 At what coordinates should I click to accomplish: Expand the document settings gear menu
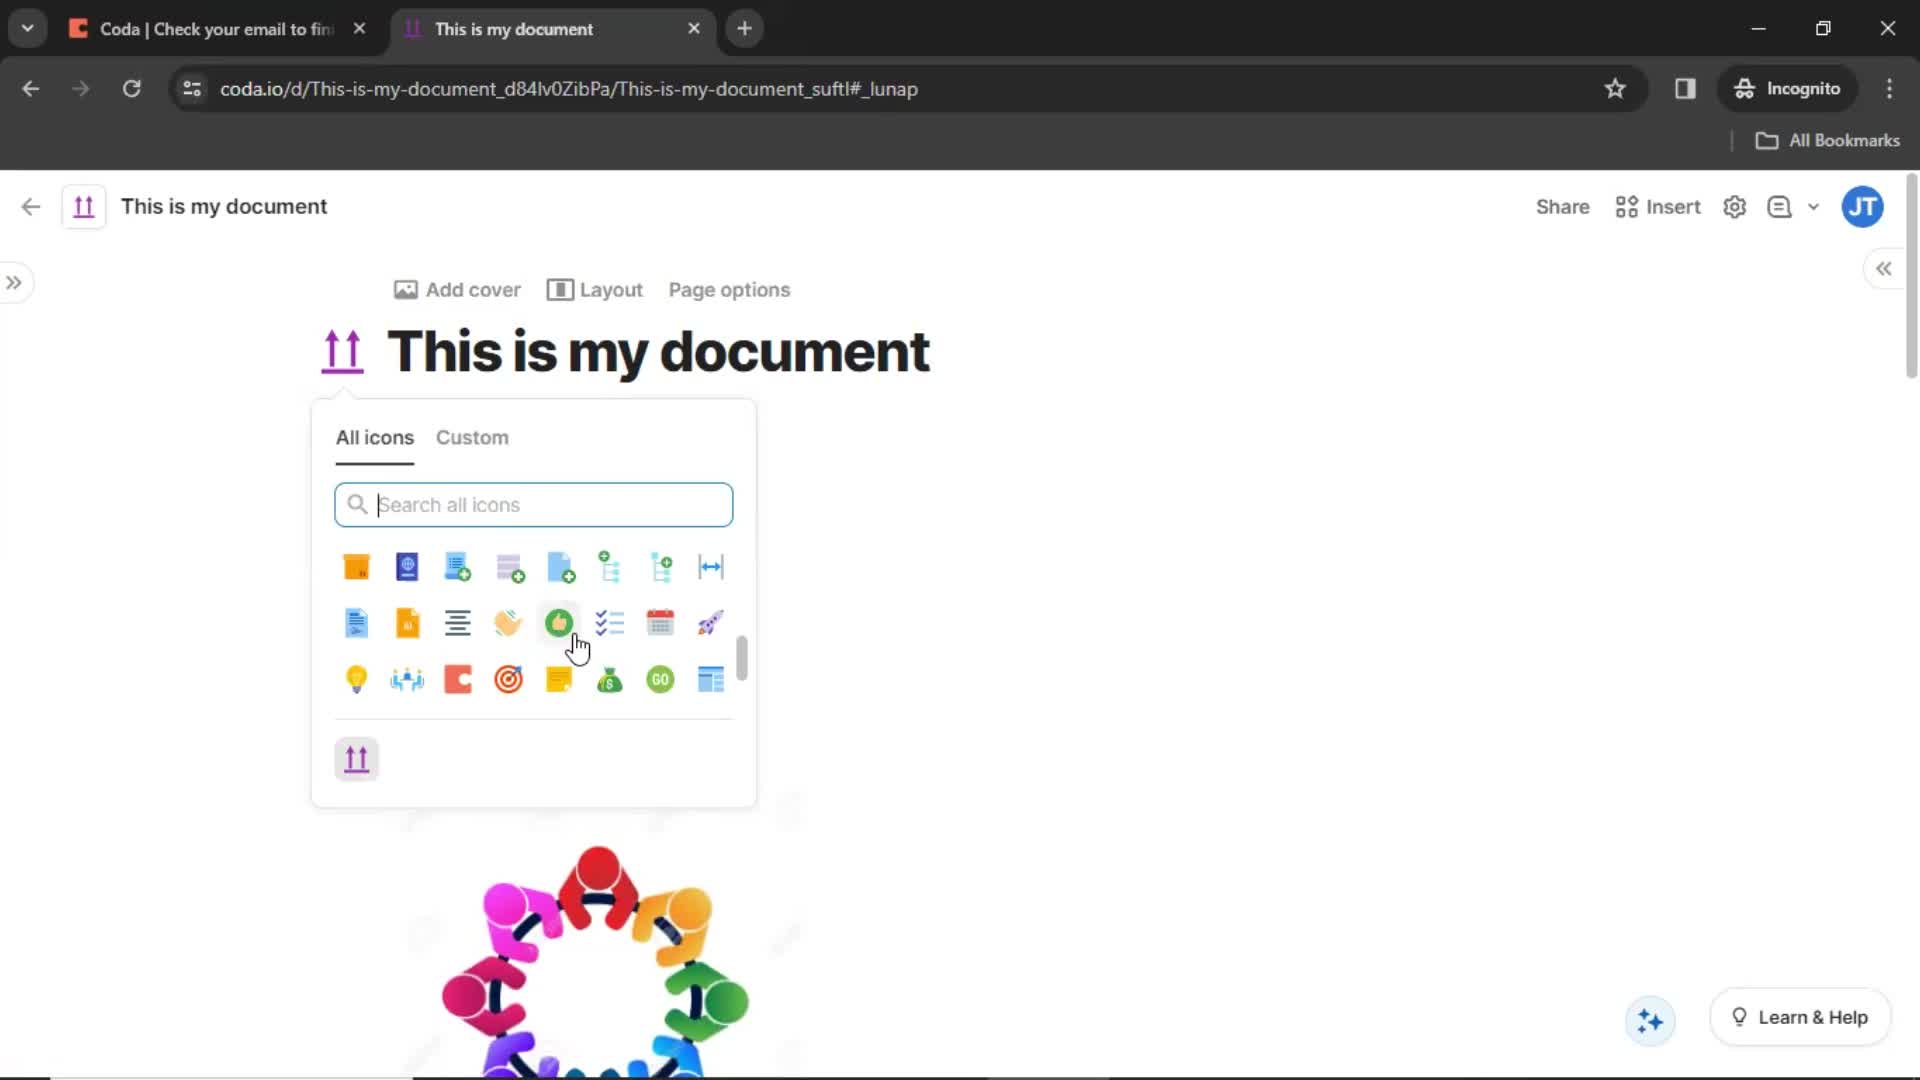pos(1737,207)
